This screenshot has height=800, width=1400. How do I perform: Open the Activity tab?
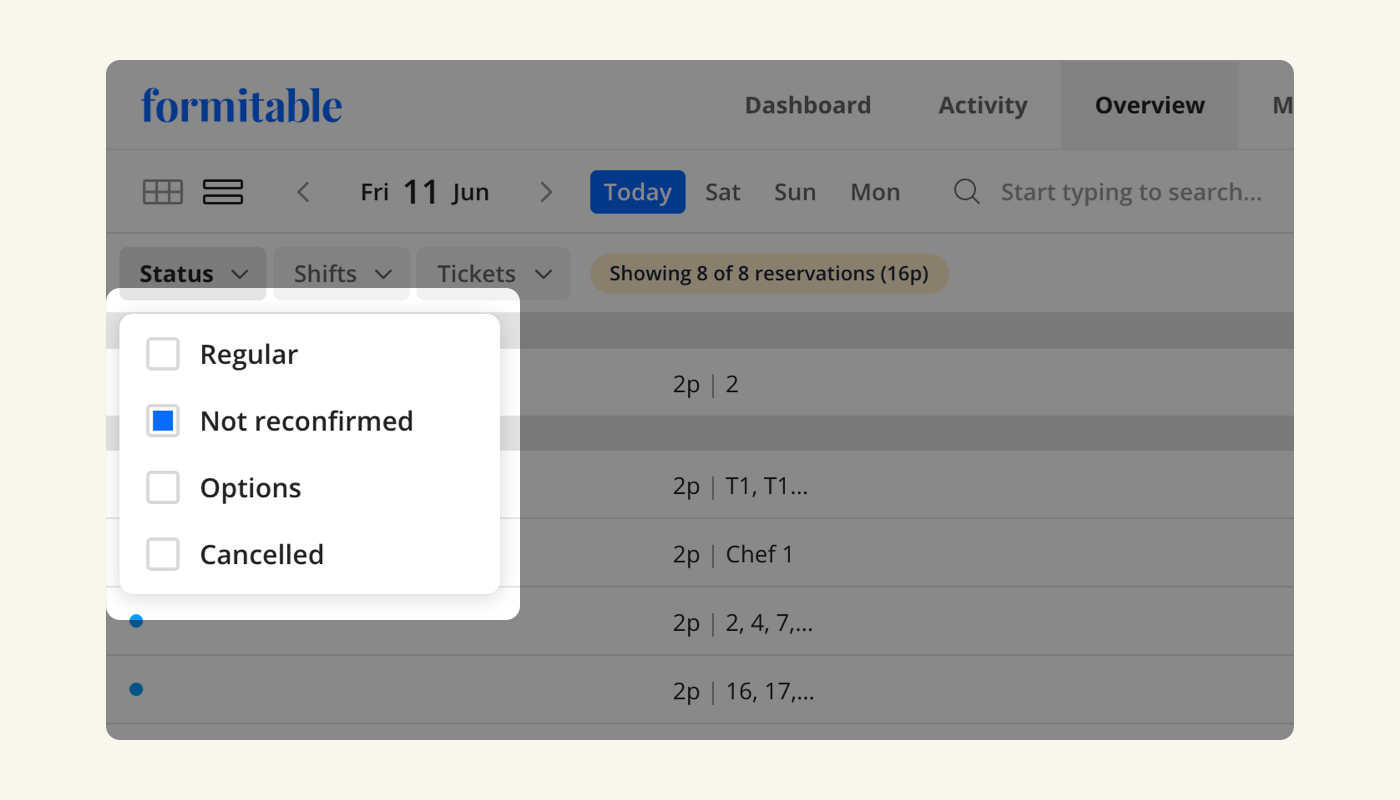[x=983, y=105]
